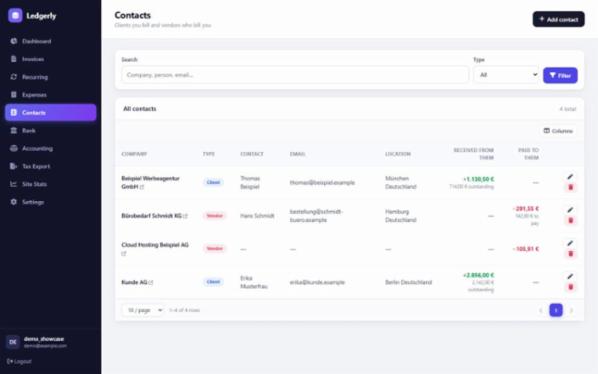Open external link beside Bürobedarf Schmidt KG
598x374 pixels.
tap(185, 216)
